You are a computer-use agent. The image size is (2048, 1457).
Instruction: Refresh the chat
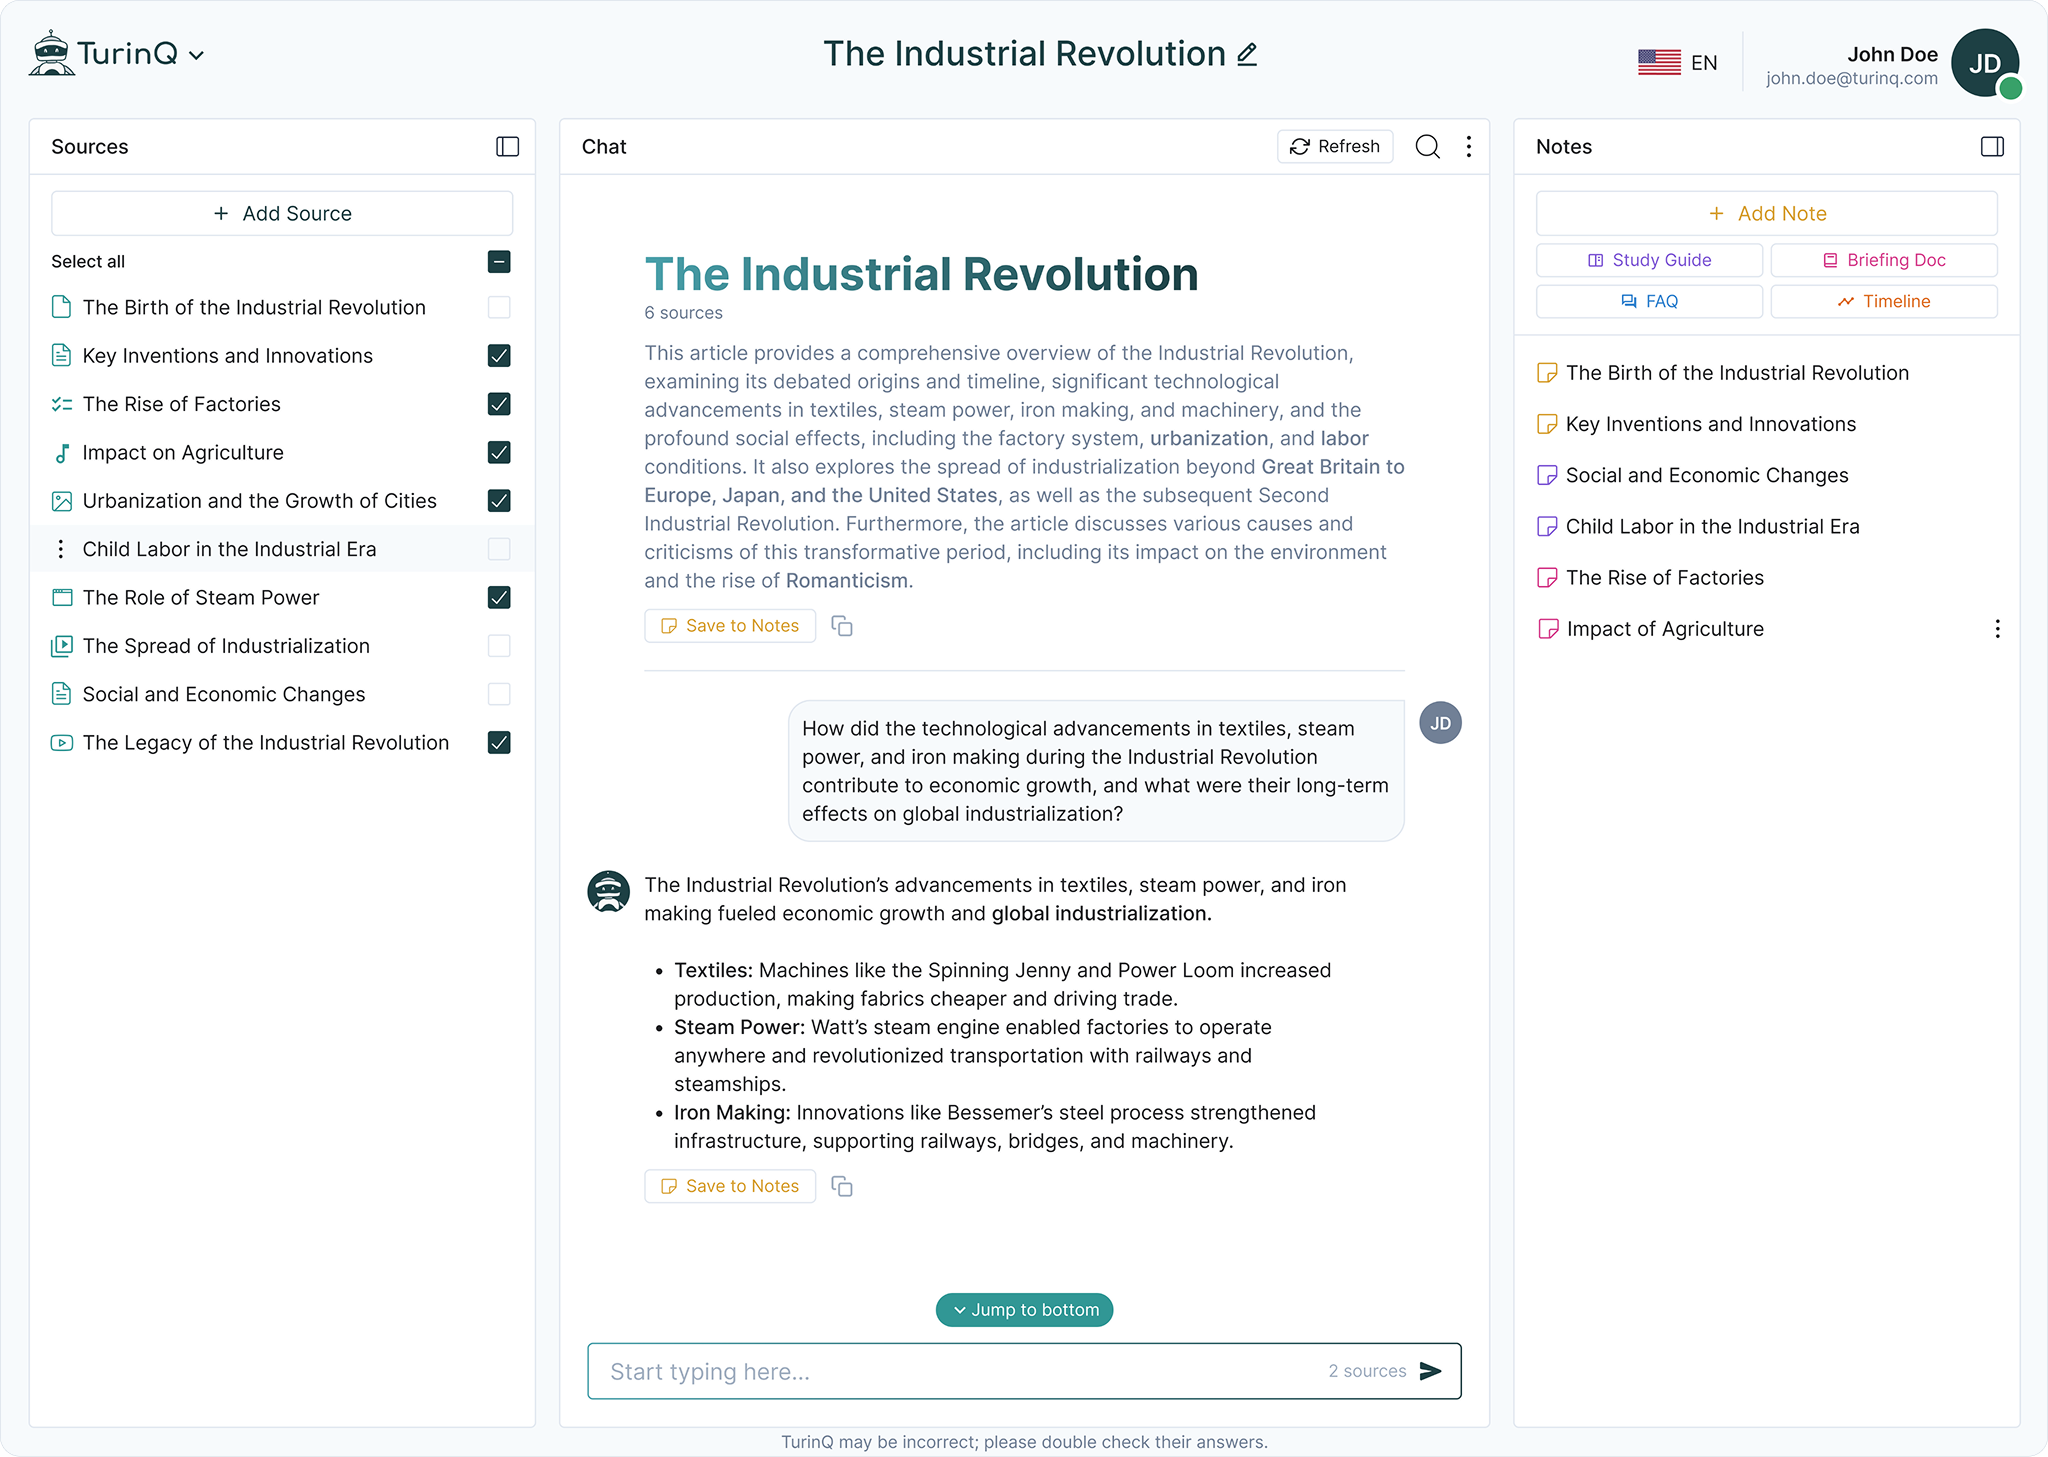1335,146
